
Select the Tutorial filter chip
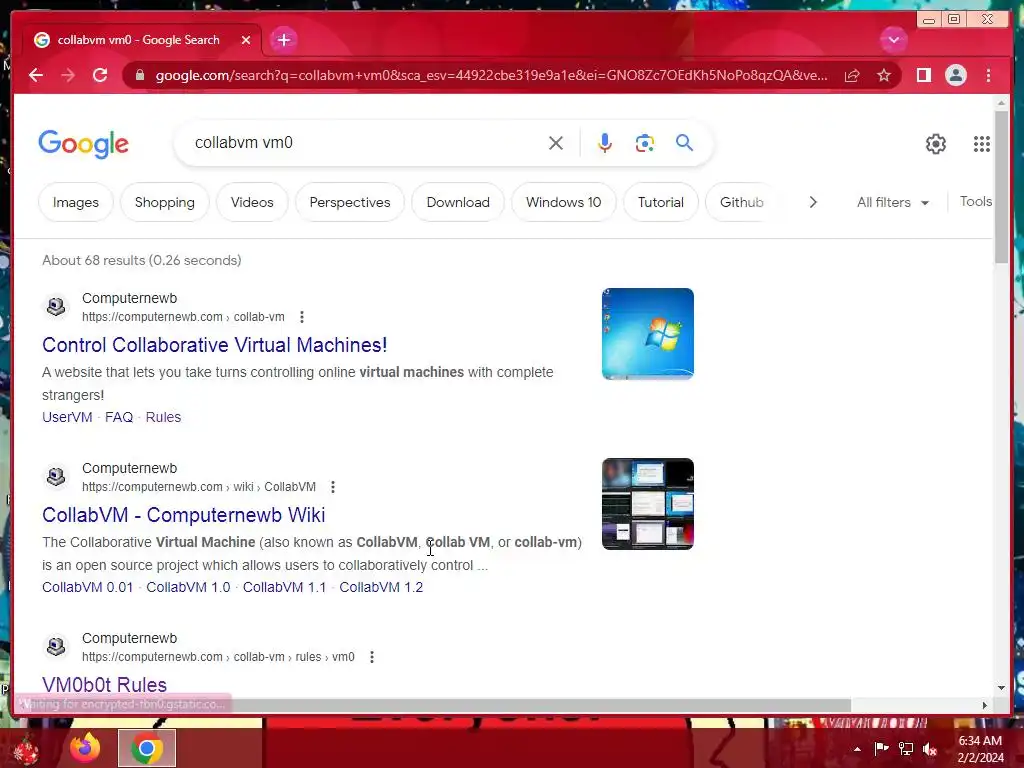click(661, 202)
